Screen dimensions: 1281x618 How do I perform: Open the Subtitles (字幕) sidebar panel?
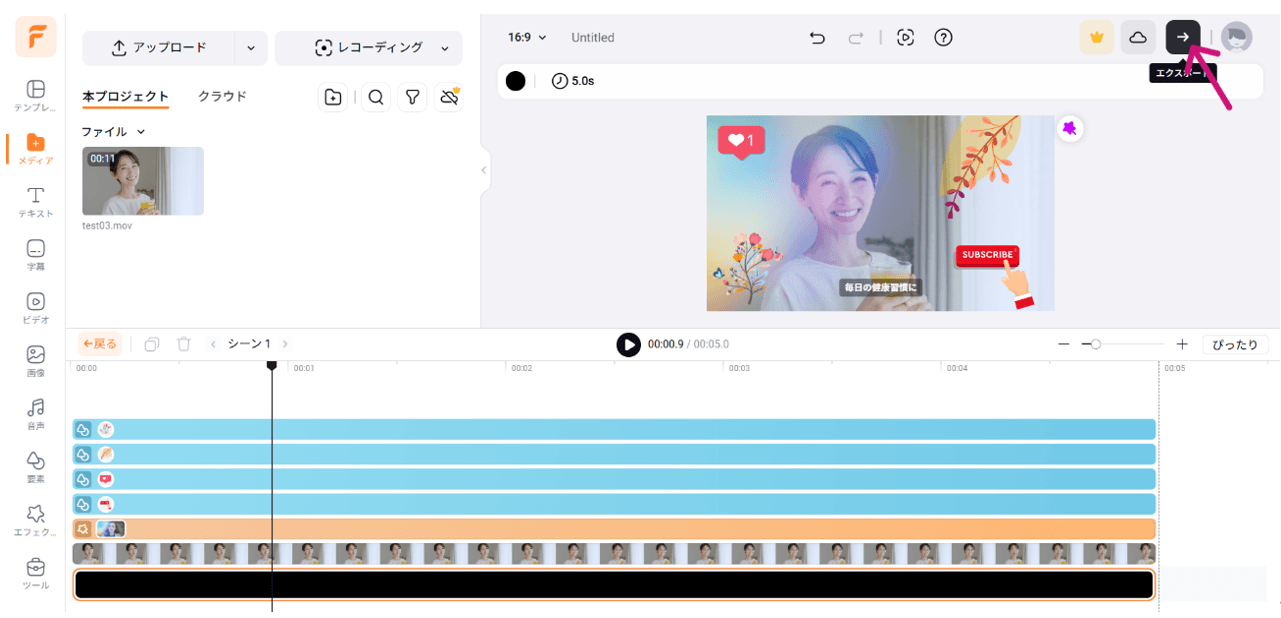pyautogui.click(x=35, y=255)
